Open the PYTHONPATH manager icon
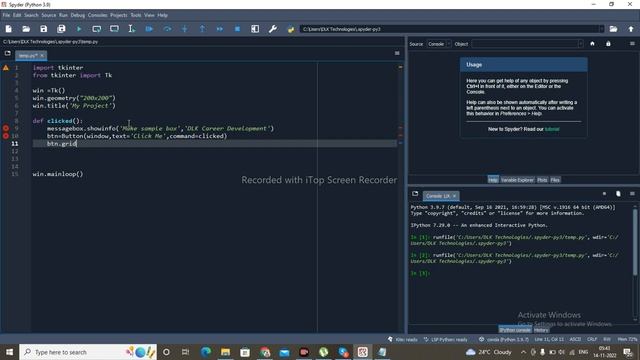This screenshot has height=360, width=640. [x=291, y=29]
